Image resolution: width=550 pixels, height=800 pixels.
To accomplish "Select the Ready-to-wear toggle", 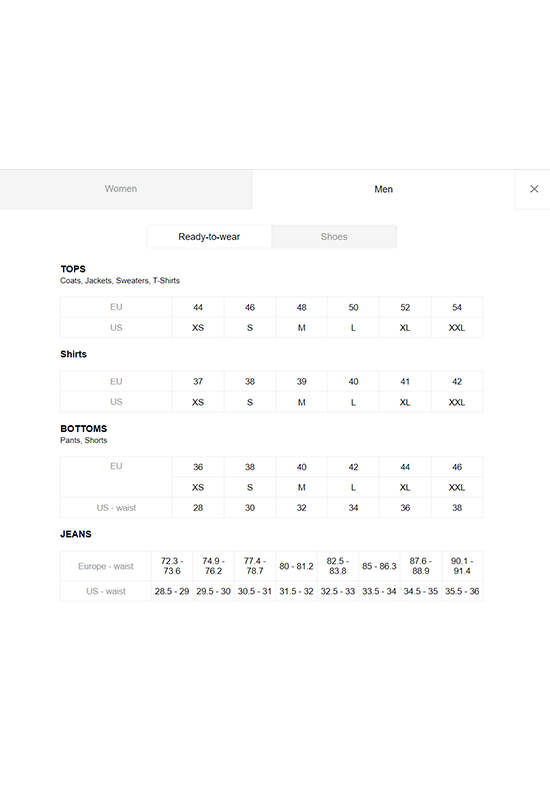I will coord(209,237).
